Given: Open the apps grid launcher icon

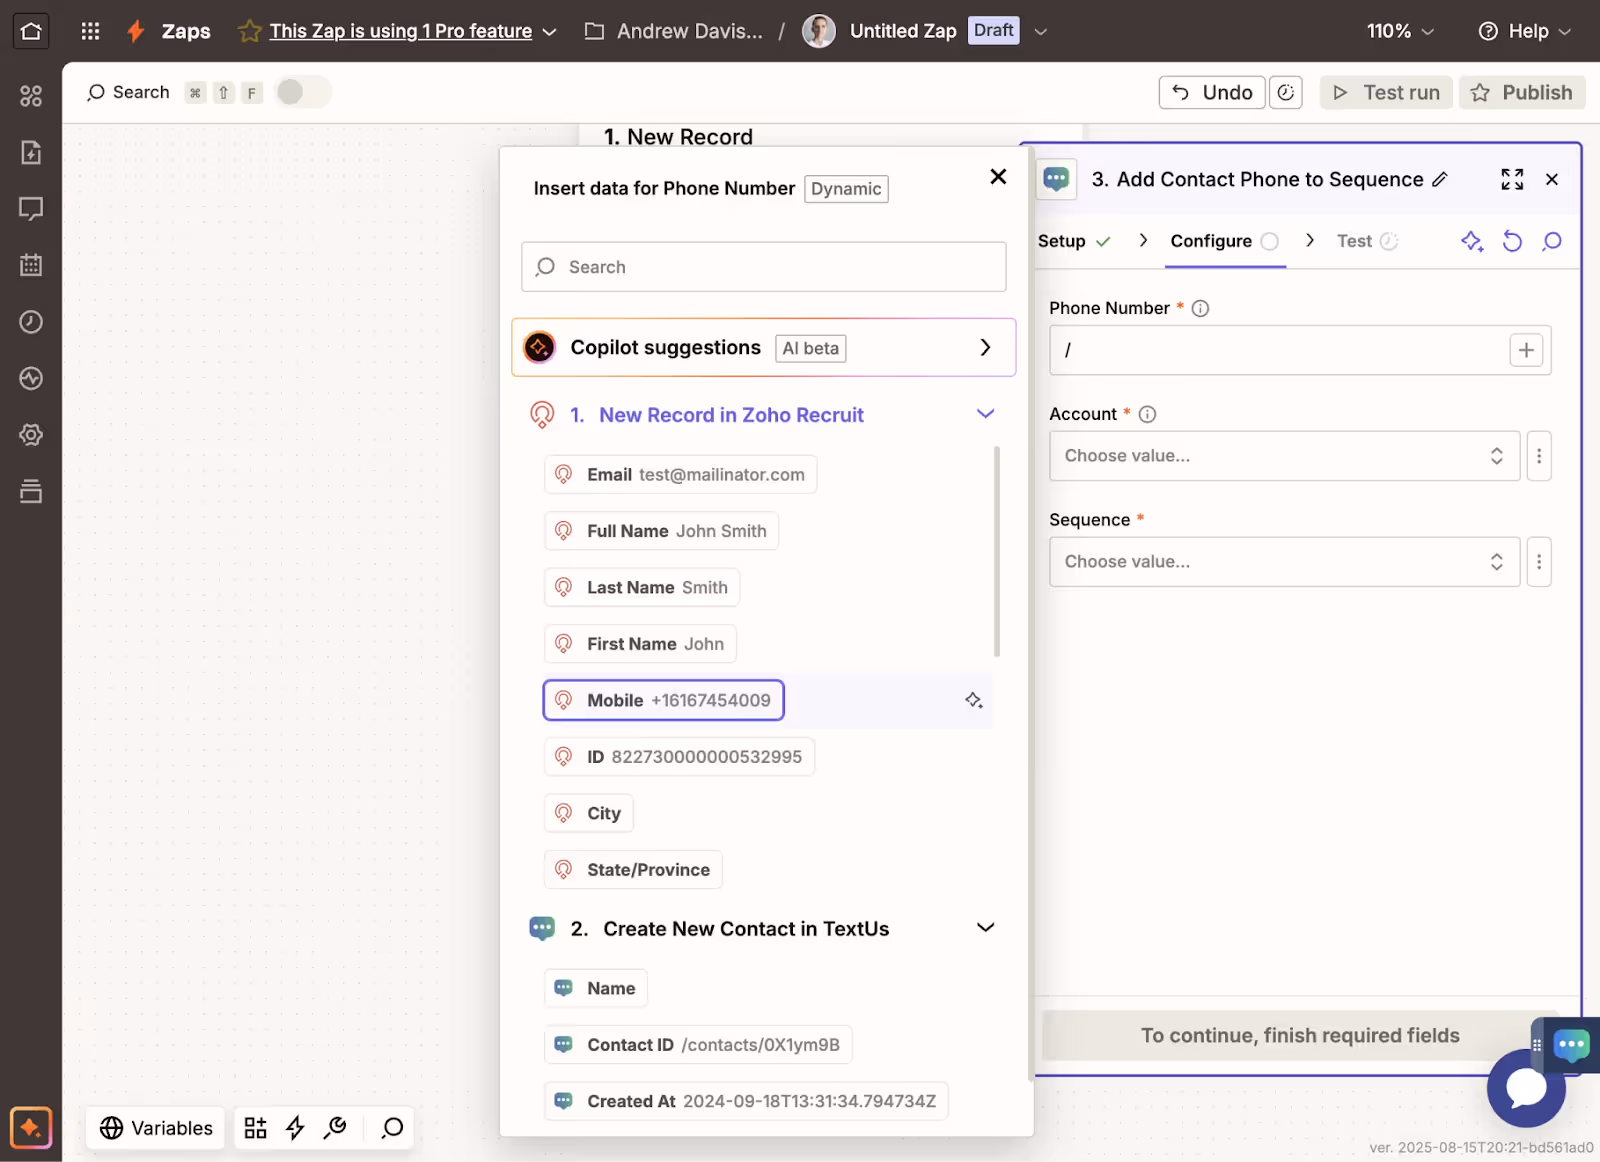Looking at the screenshot, I should [x=90, y=31].
